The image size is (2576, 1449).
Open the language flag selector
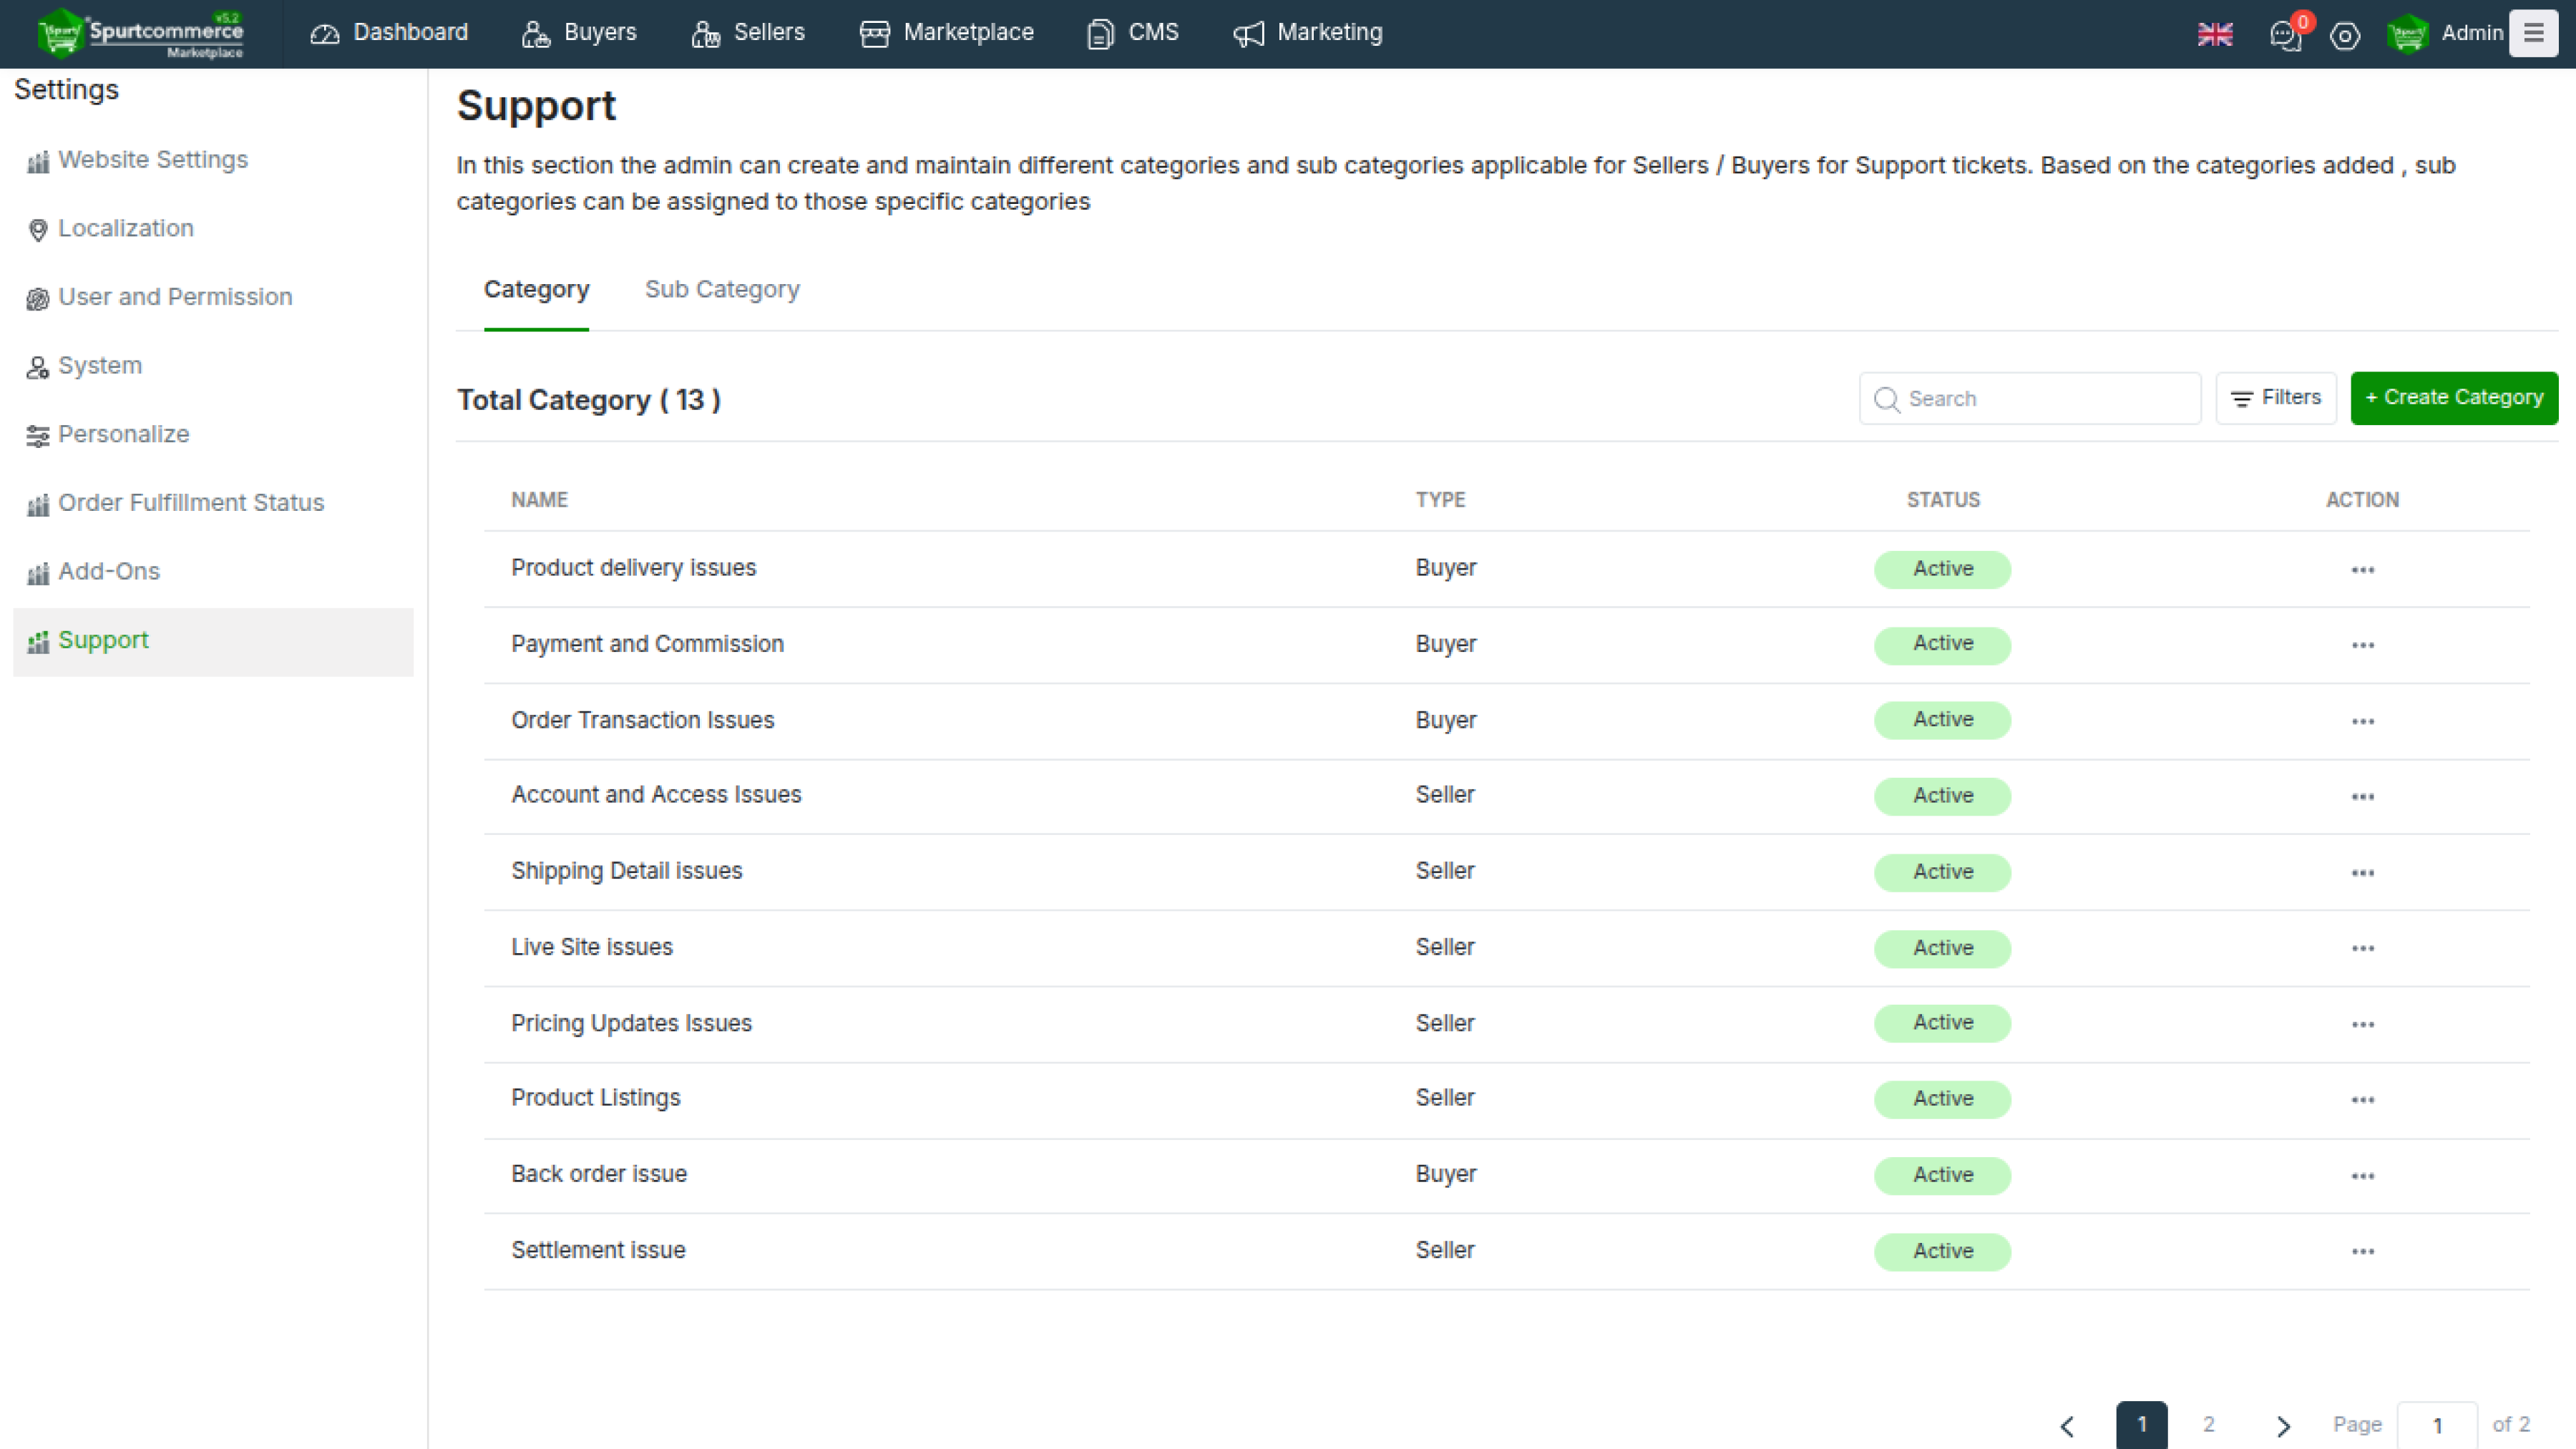pyautogui.click(x=2214, y=34)
